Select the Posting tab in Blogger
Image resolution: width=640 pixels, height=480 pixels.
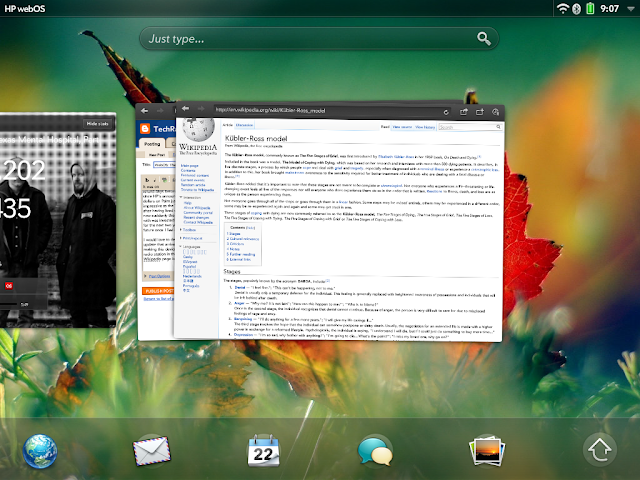[x=152, y=144]
